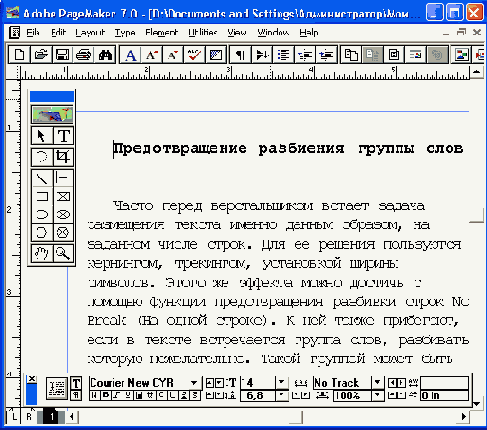Select the Zoom magnifier tool

[x=63, y=253]
